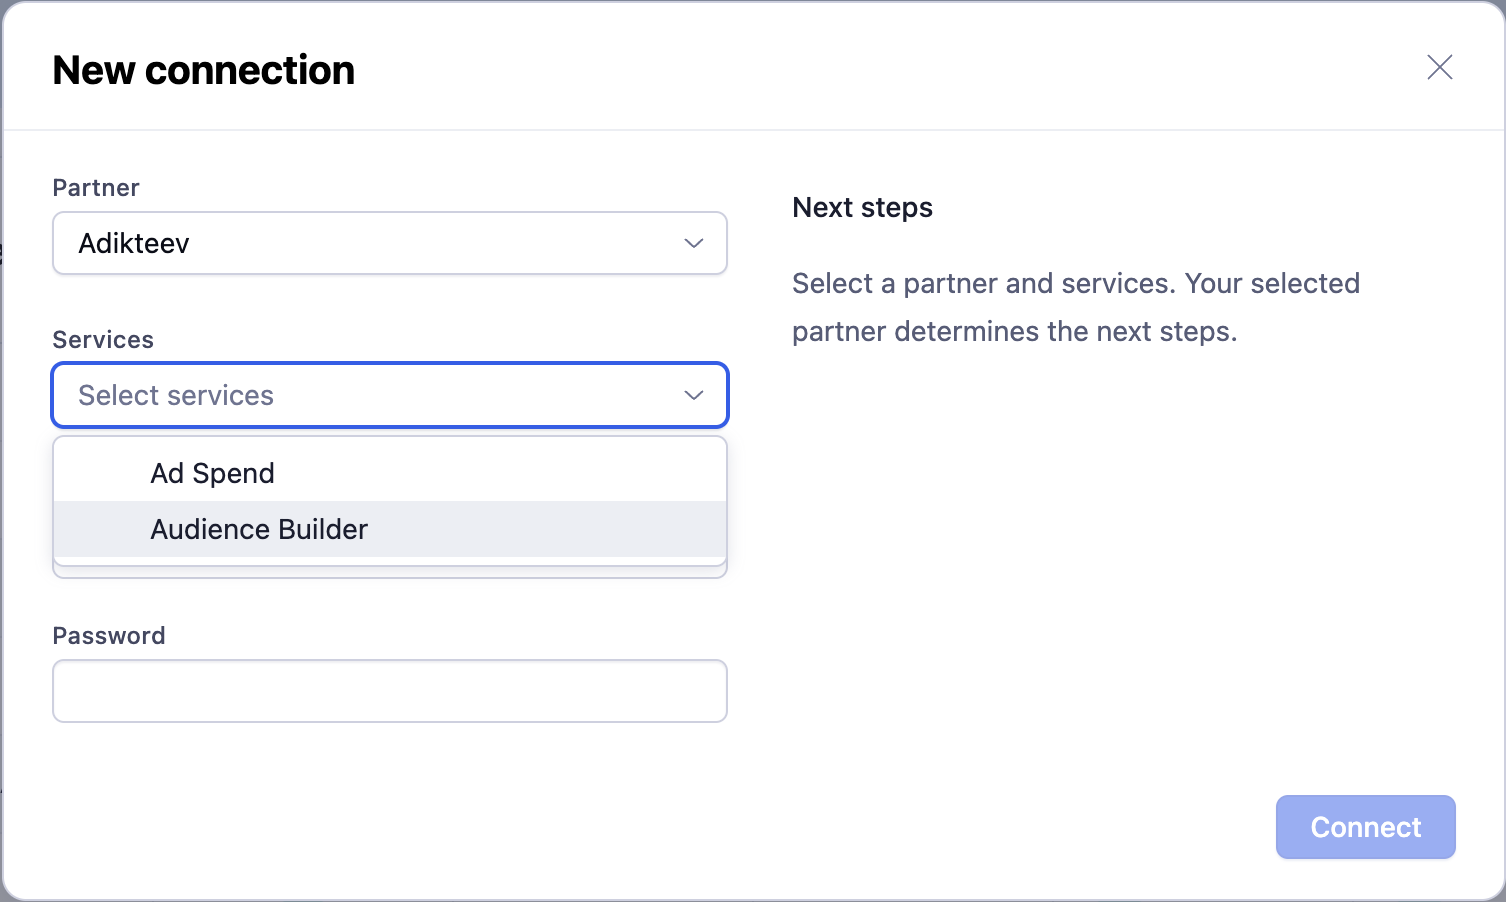Click the Partner field label
Viewport: 1506px width, 902px height.
coord(96,188)
